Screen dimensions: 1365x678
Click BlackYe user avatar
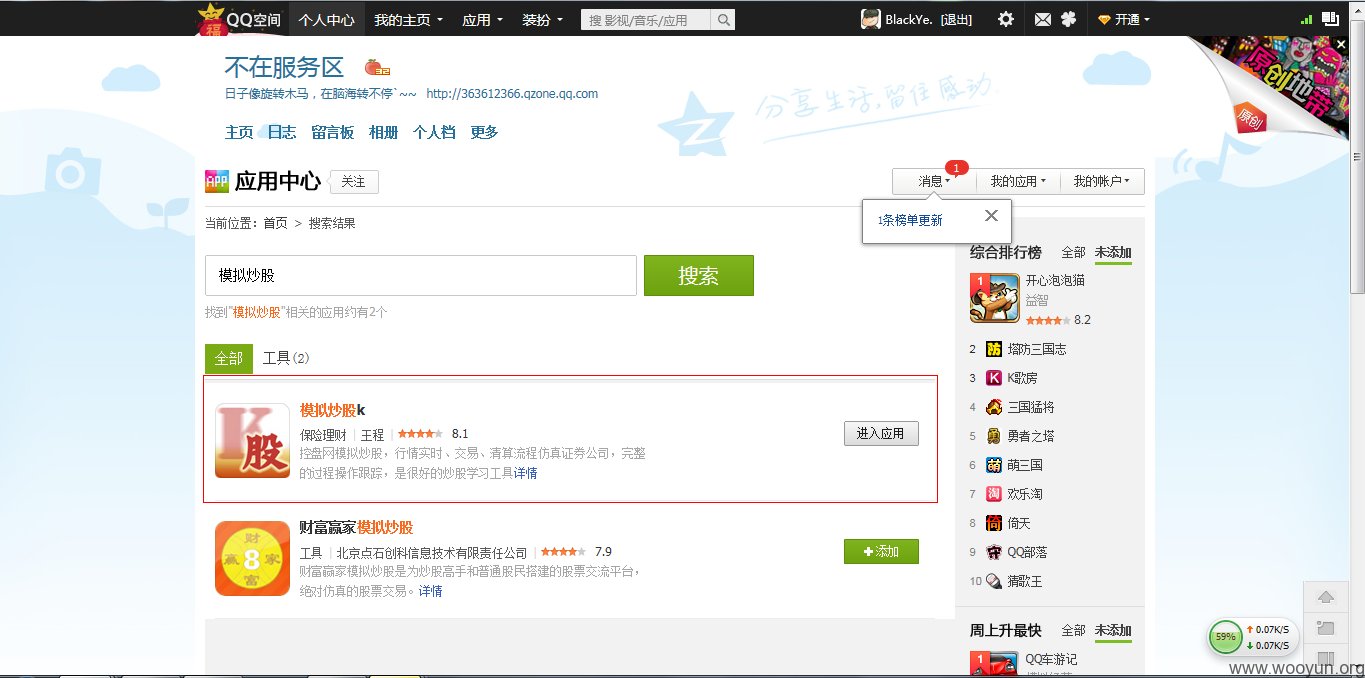tap(871, 19)
